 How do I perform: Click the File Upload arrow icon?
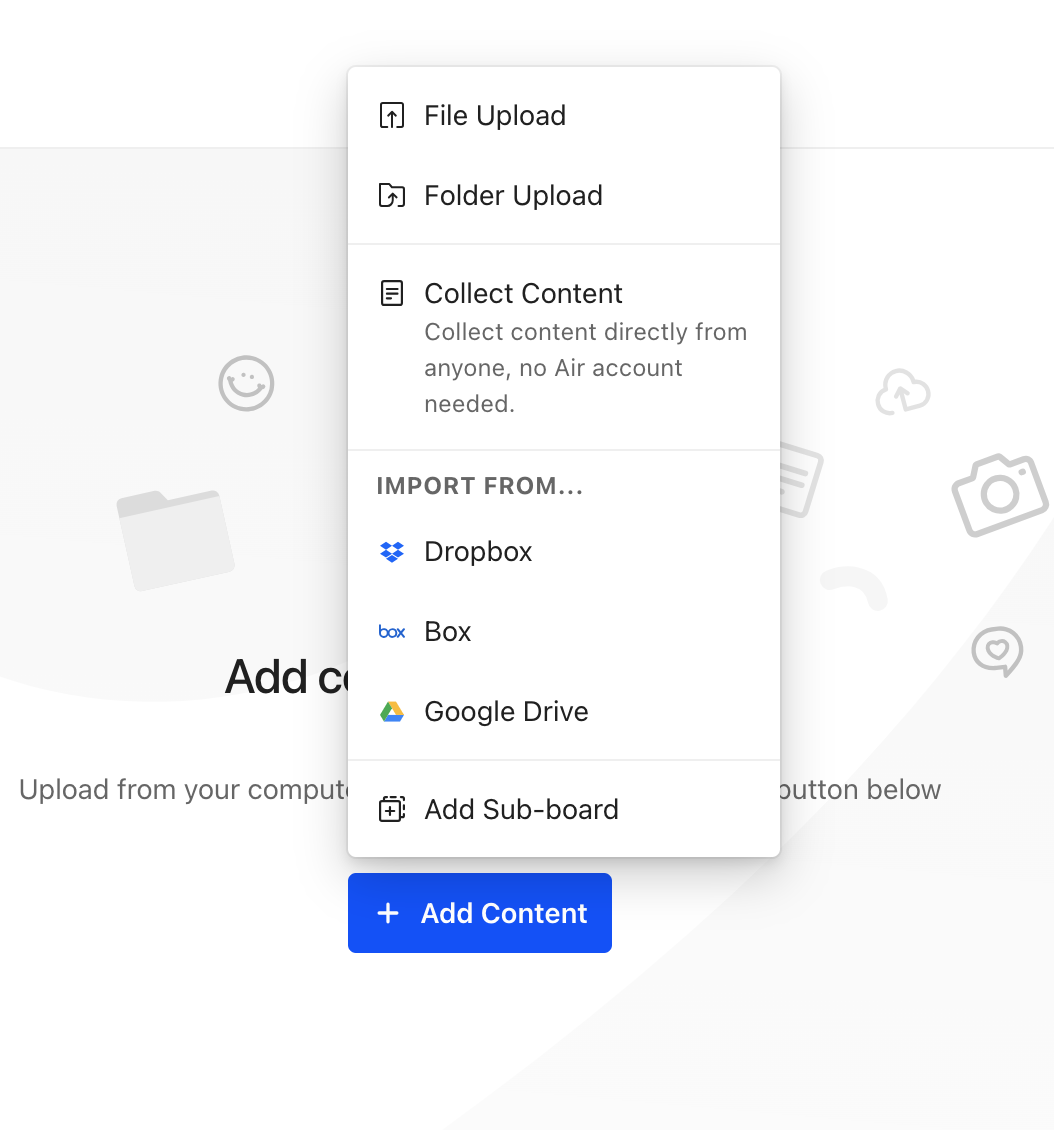click(391, 116)
